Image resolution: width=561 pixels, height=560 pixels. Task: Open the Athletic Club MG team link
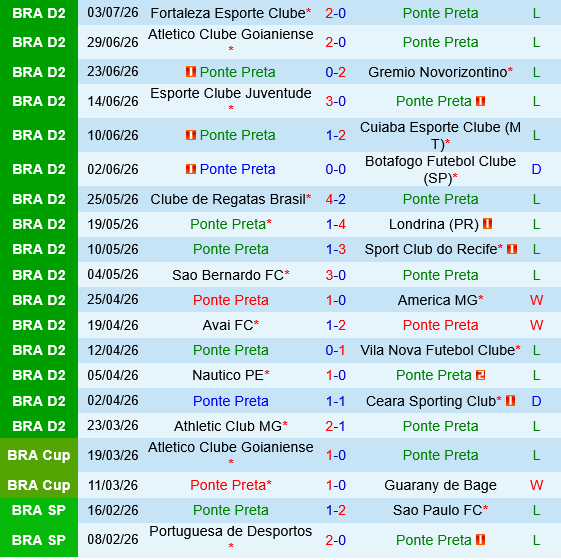tap(228, 426)
